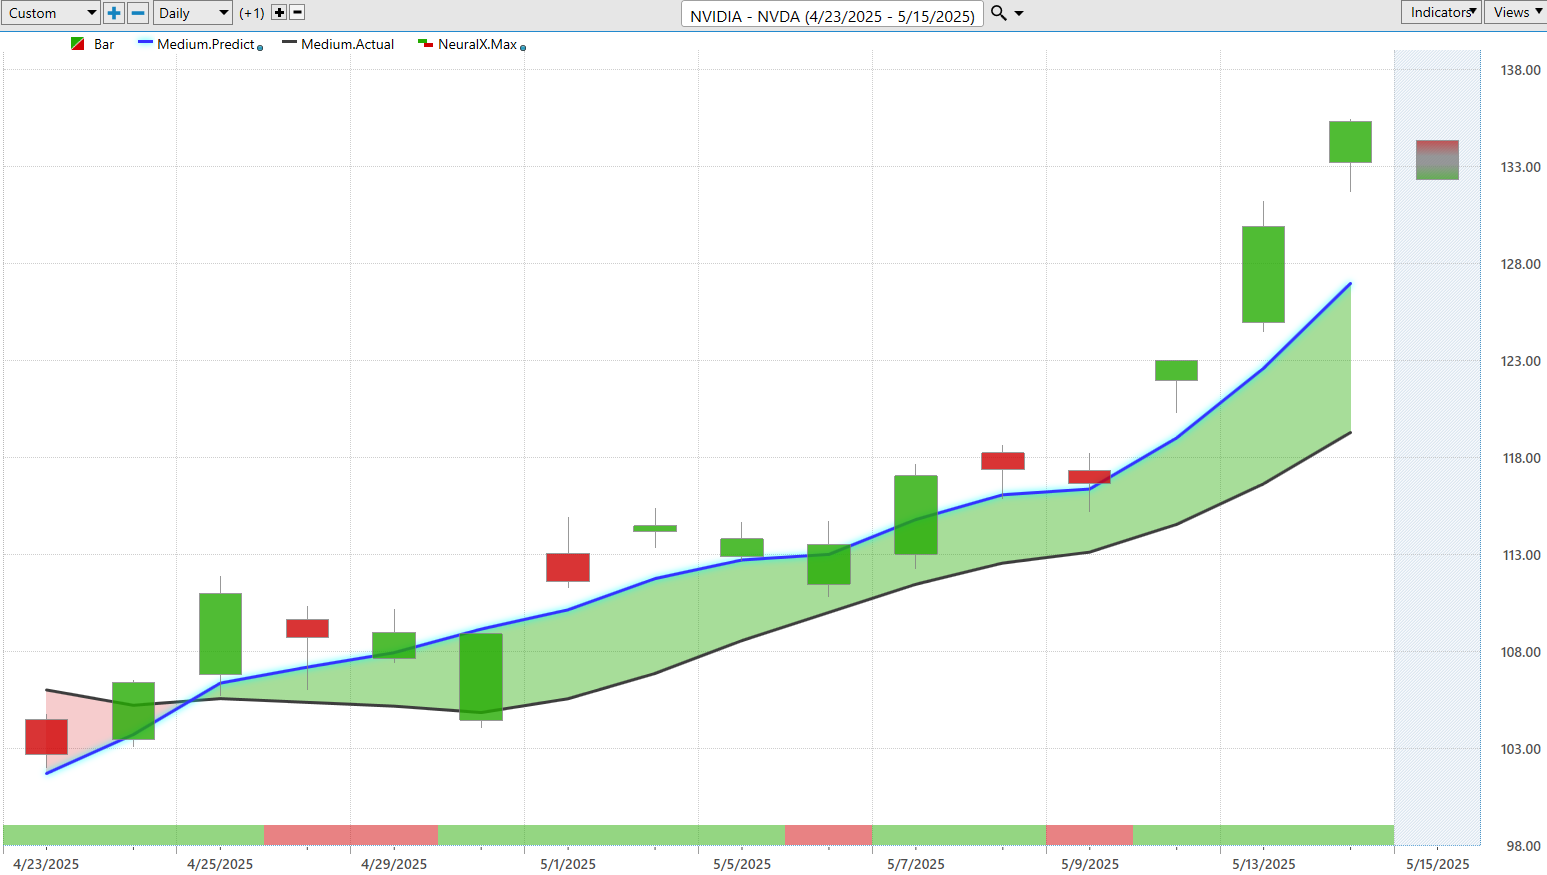Click the NVIDIA - NVDA symbol field
1547x875 pixels.
click(x=832, y=15)
